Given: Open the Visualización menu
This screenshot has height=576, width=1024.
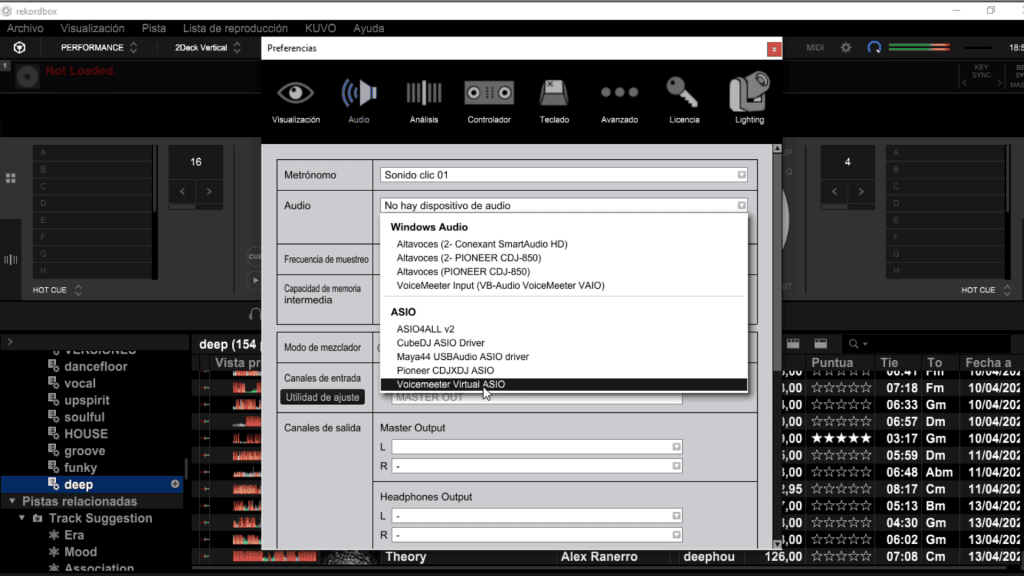Looking at the screenshot, I should coord(92,29).
